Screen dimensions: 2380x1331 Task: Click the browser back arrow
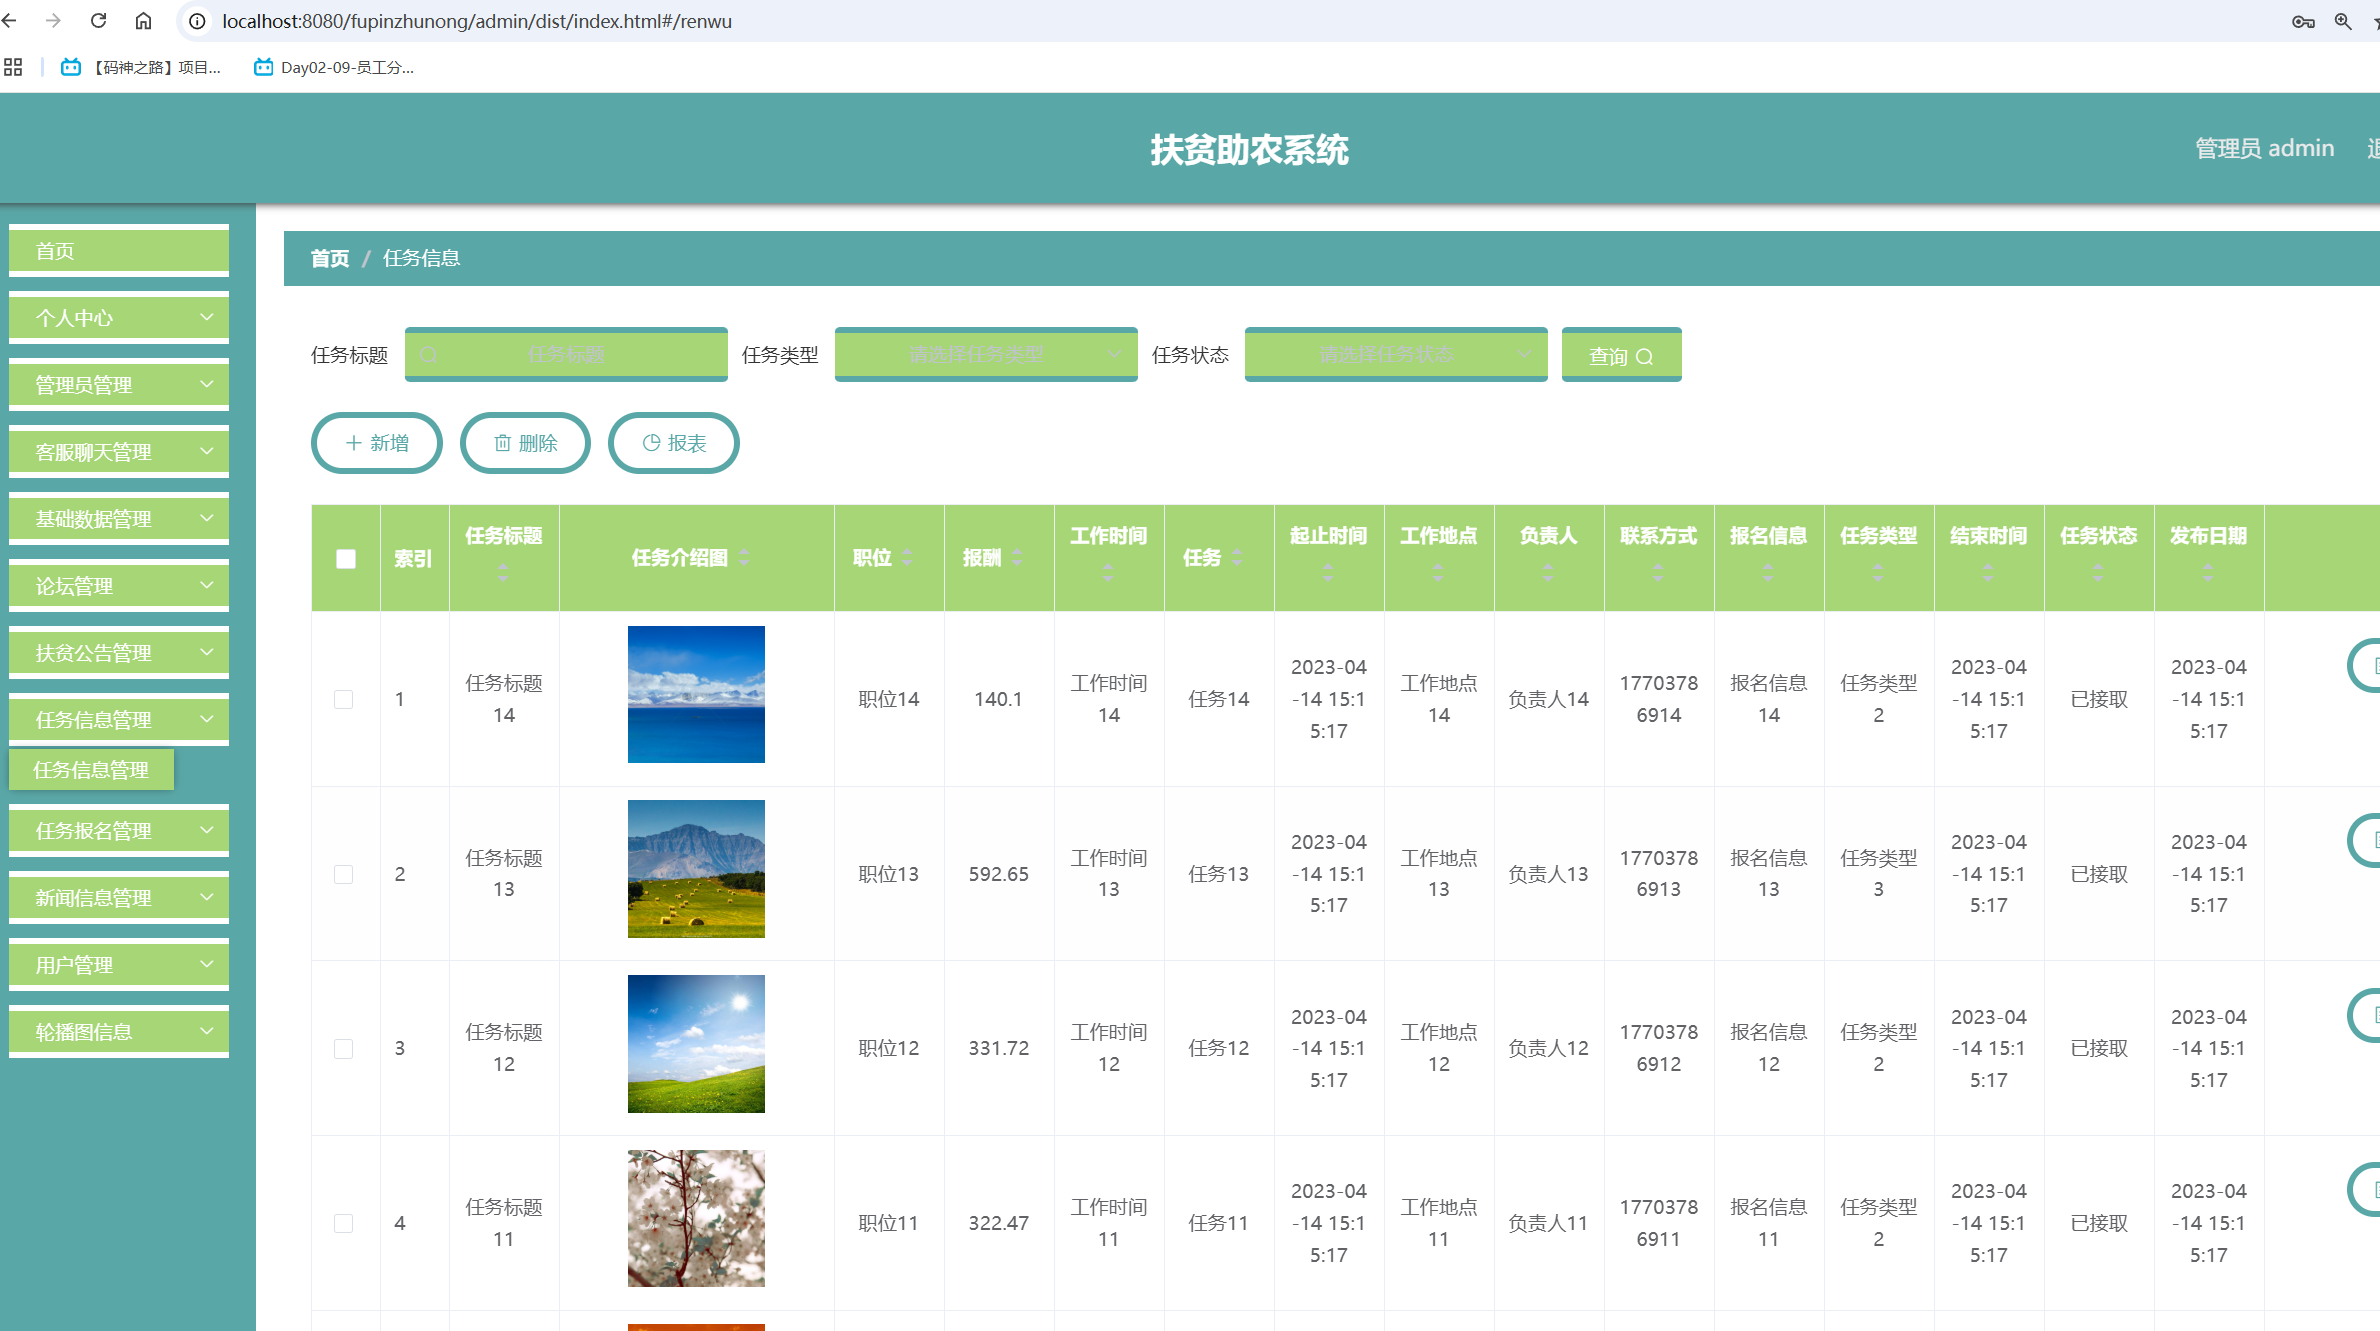pos(10,21)
